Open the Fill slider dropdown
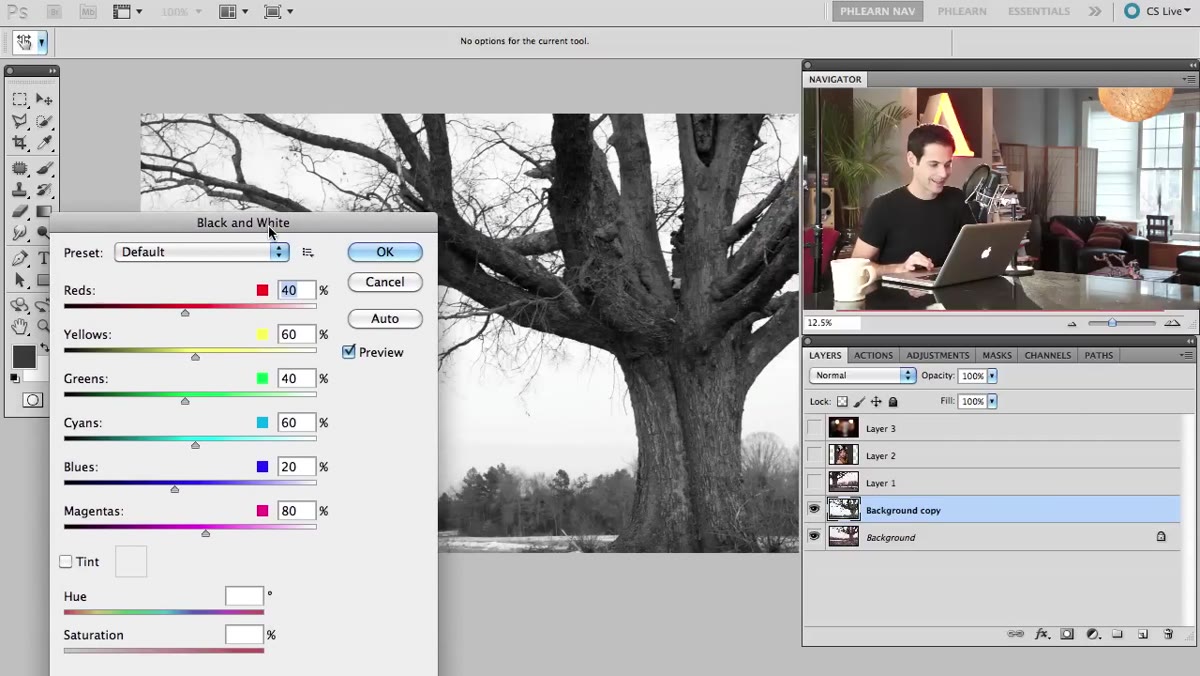This screenshot has width=1200, height=676. click(992, 401)
